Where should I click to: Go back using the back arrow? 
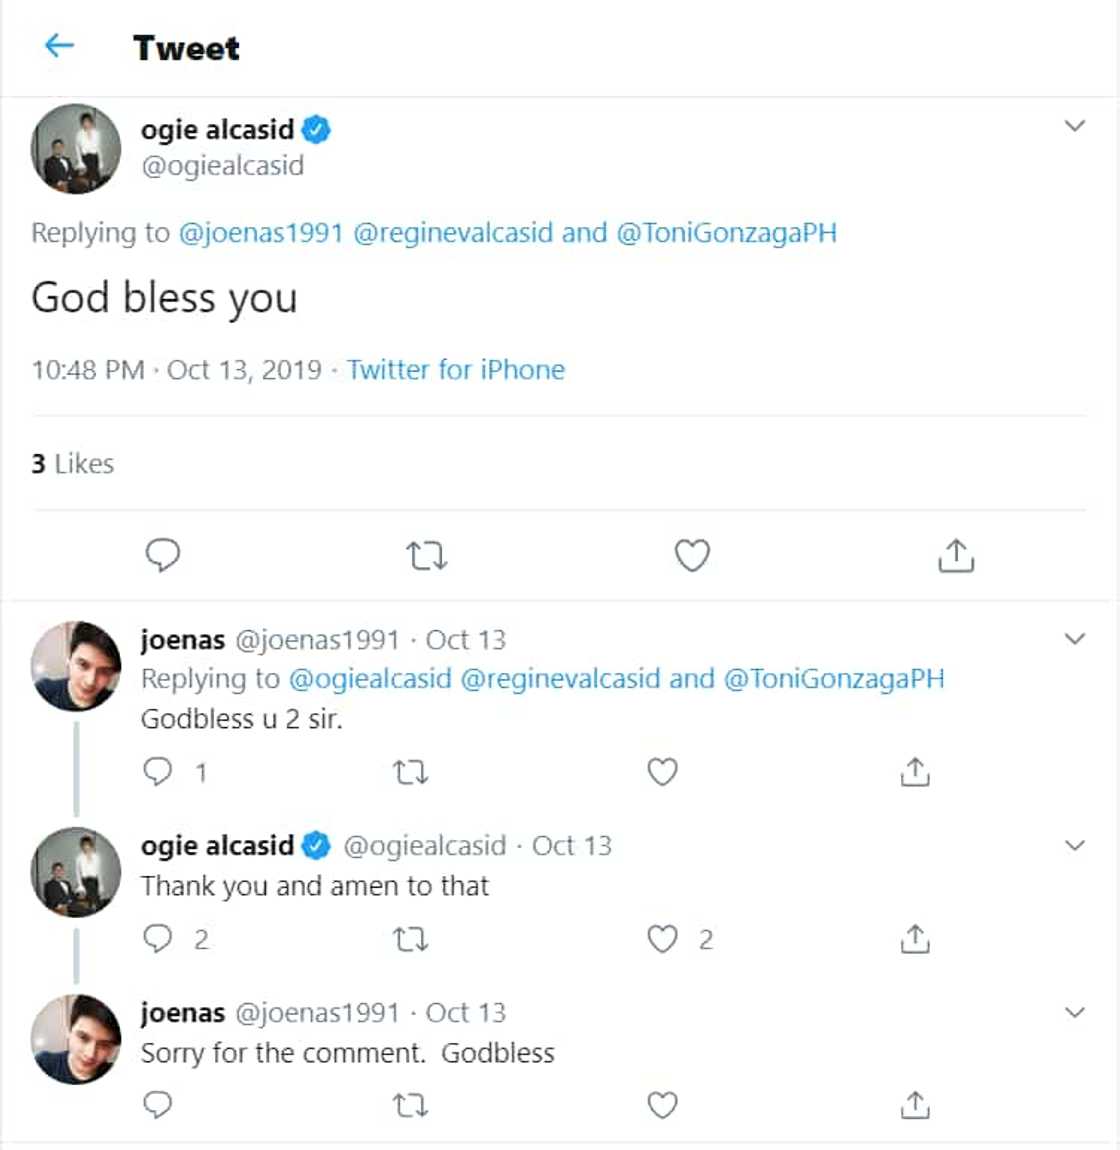click(58, 44)
